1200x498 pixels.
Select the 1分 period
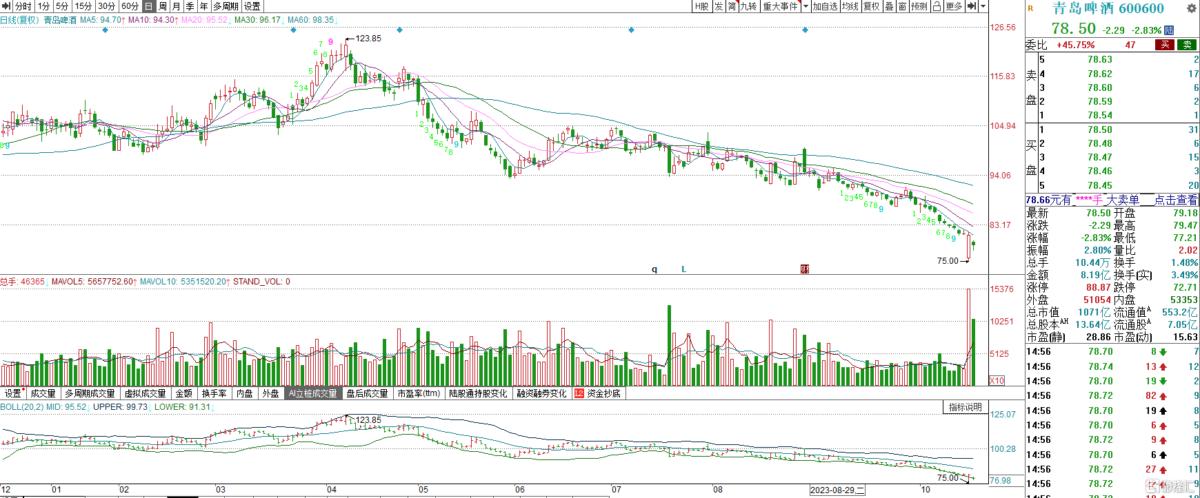[44, 6]
